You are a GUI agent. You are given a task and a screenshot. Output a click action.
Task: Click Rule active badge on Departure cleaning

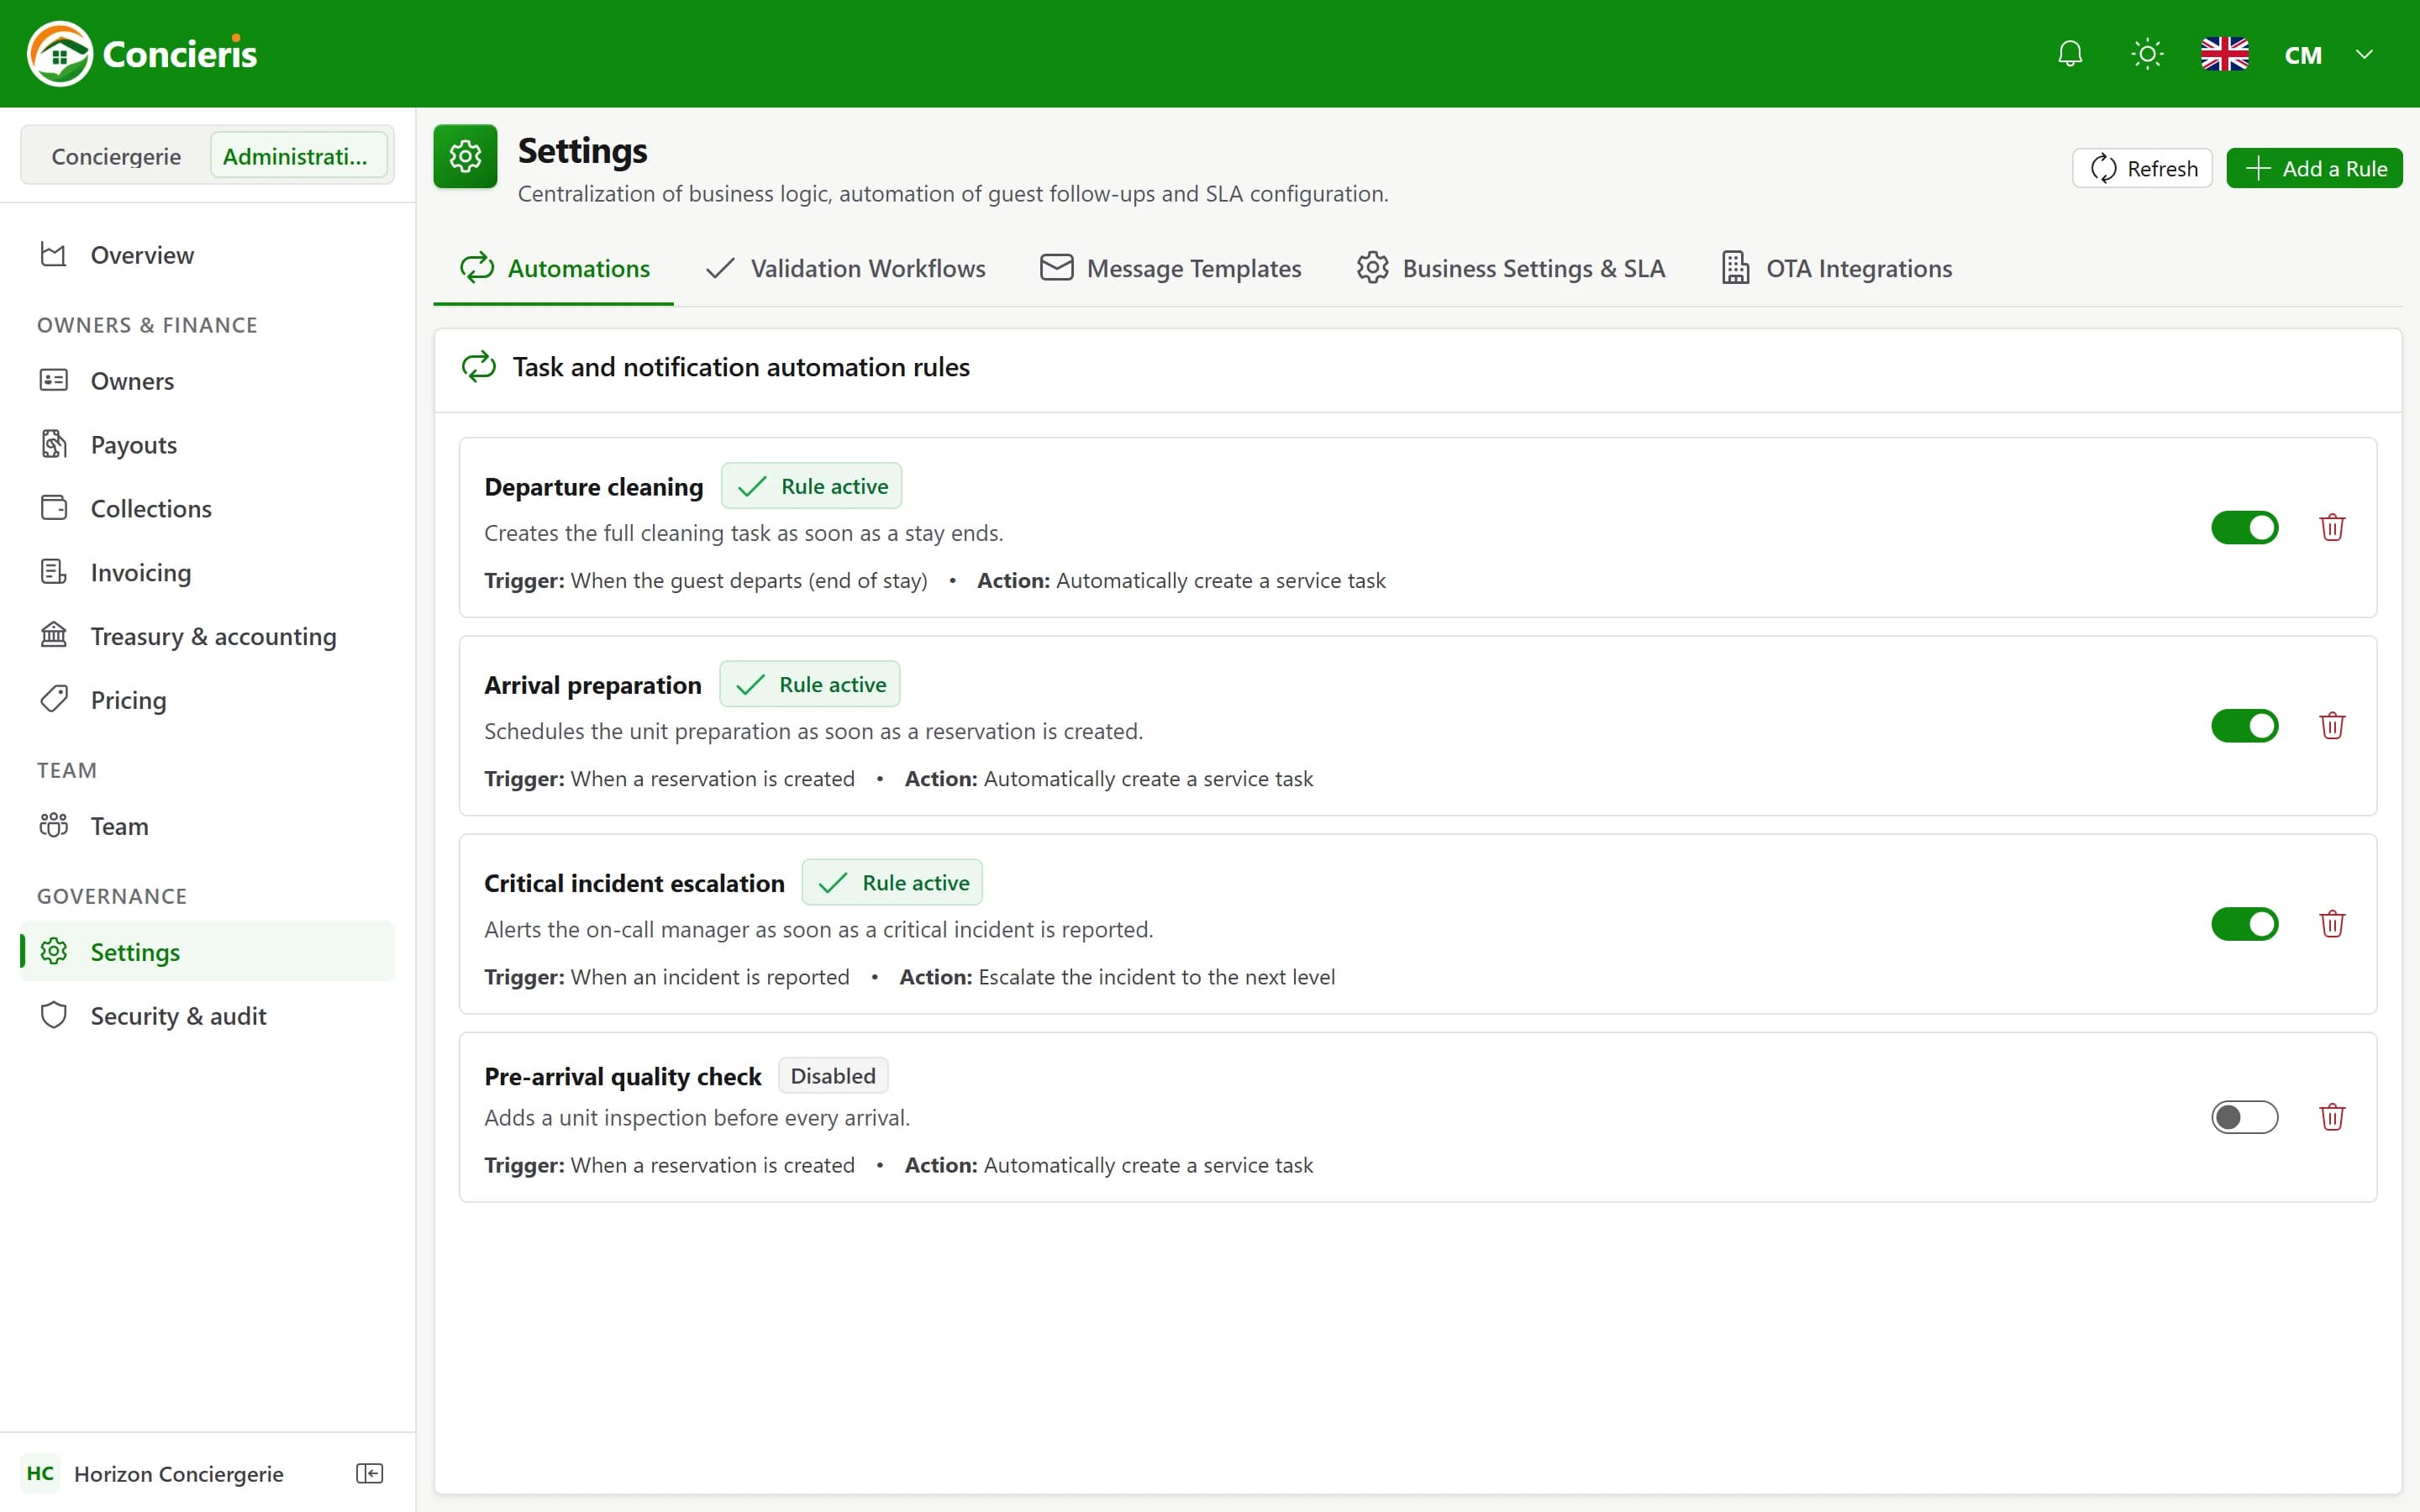[811, 486]
